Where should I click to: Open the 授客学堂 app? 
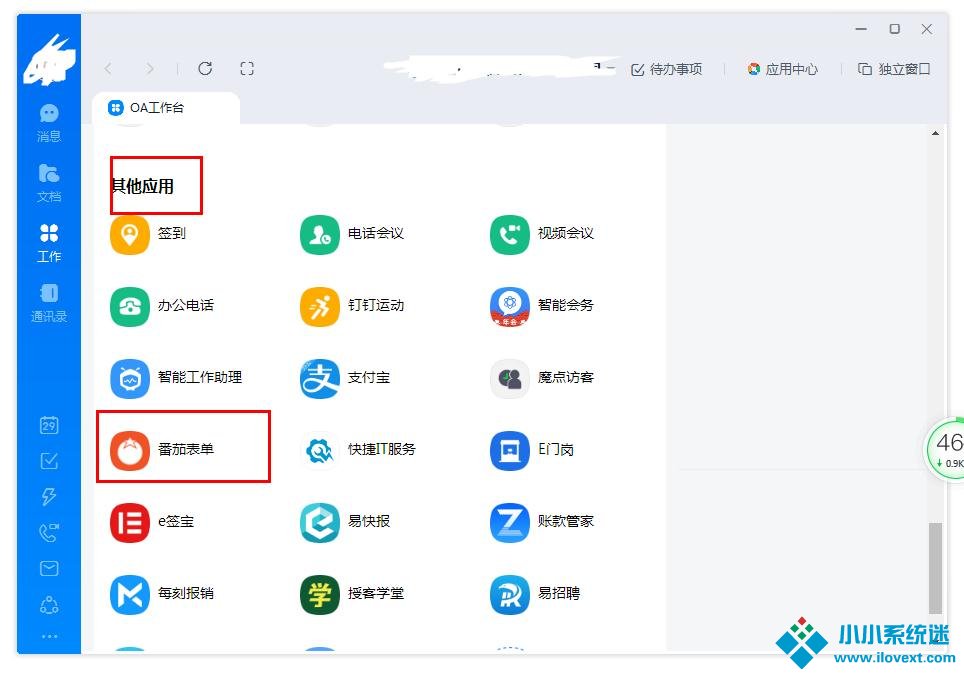click(x=352, y=594)
